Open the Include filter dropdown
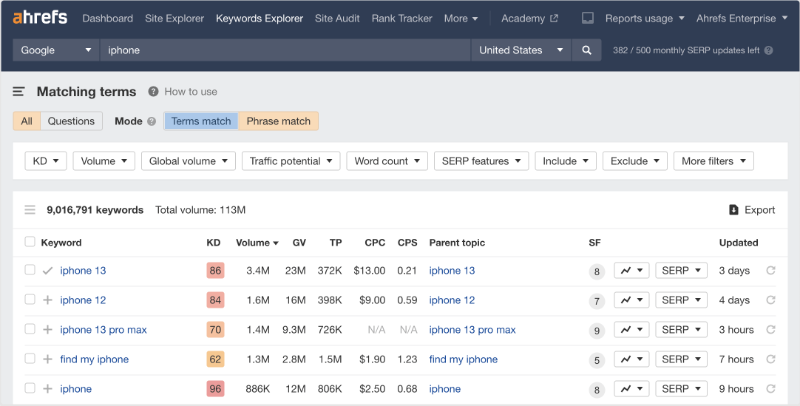 [565, 161]
